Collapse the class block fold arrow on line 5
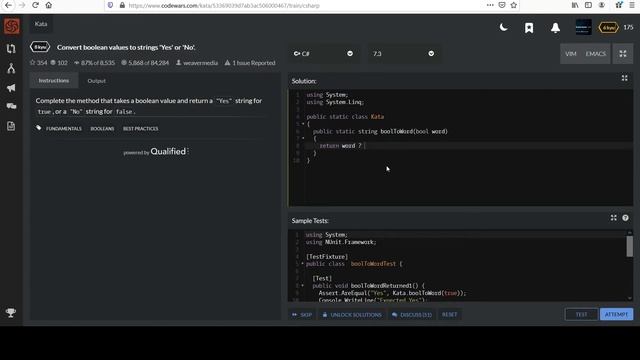The width and height of the screenshot is (640, 360). (x=303, y=124)
